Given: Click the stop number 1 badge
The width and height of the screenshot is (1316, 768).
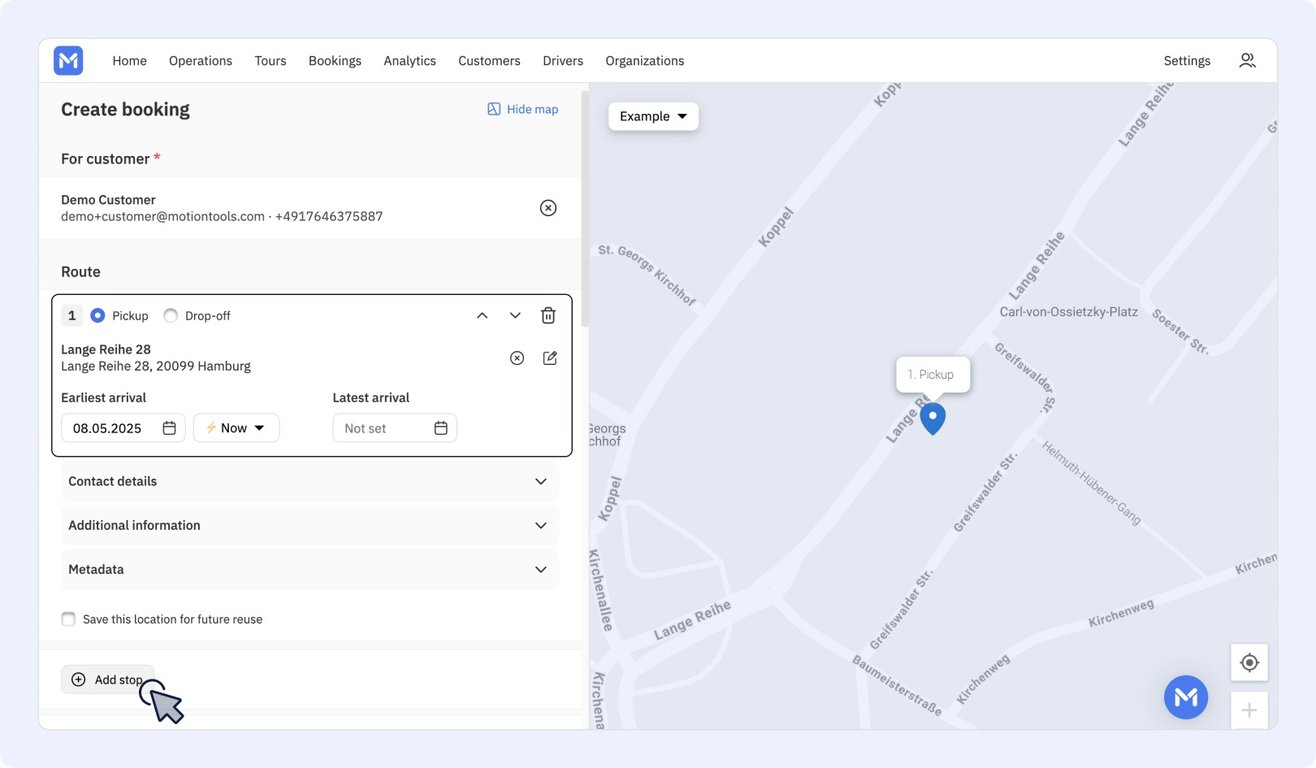Looking at the screenshot, I should click(72, 316).
